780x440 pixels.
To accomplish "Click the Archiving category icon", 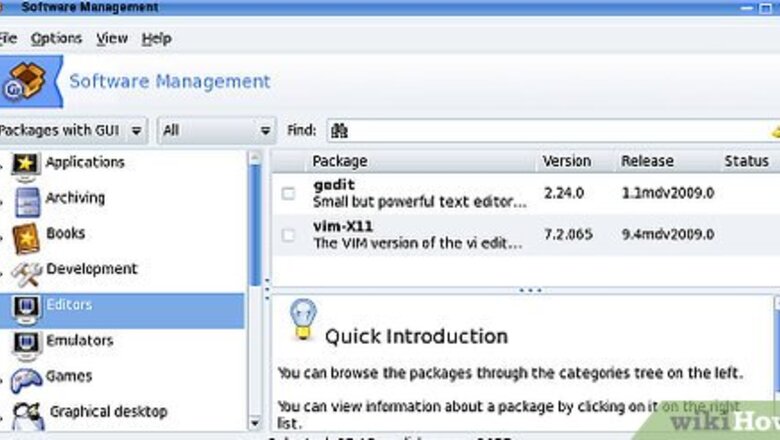I will [x=27, y=202].
